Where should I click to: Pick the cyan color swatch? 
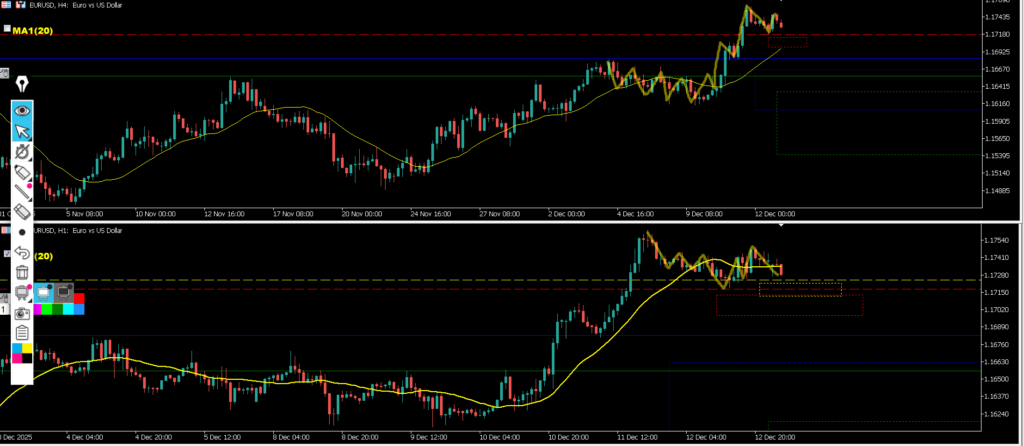(68, 310)
